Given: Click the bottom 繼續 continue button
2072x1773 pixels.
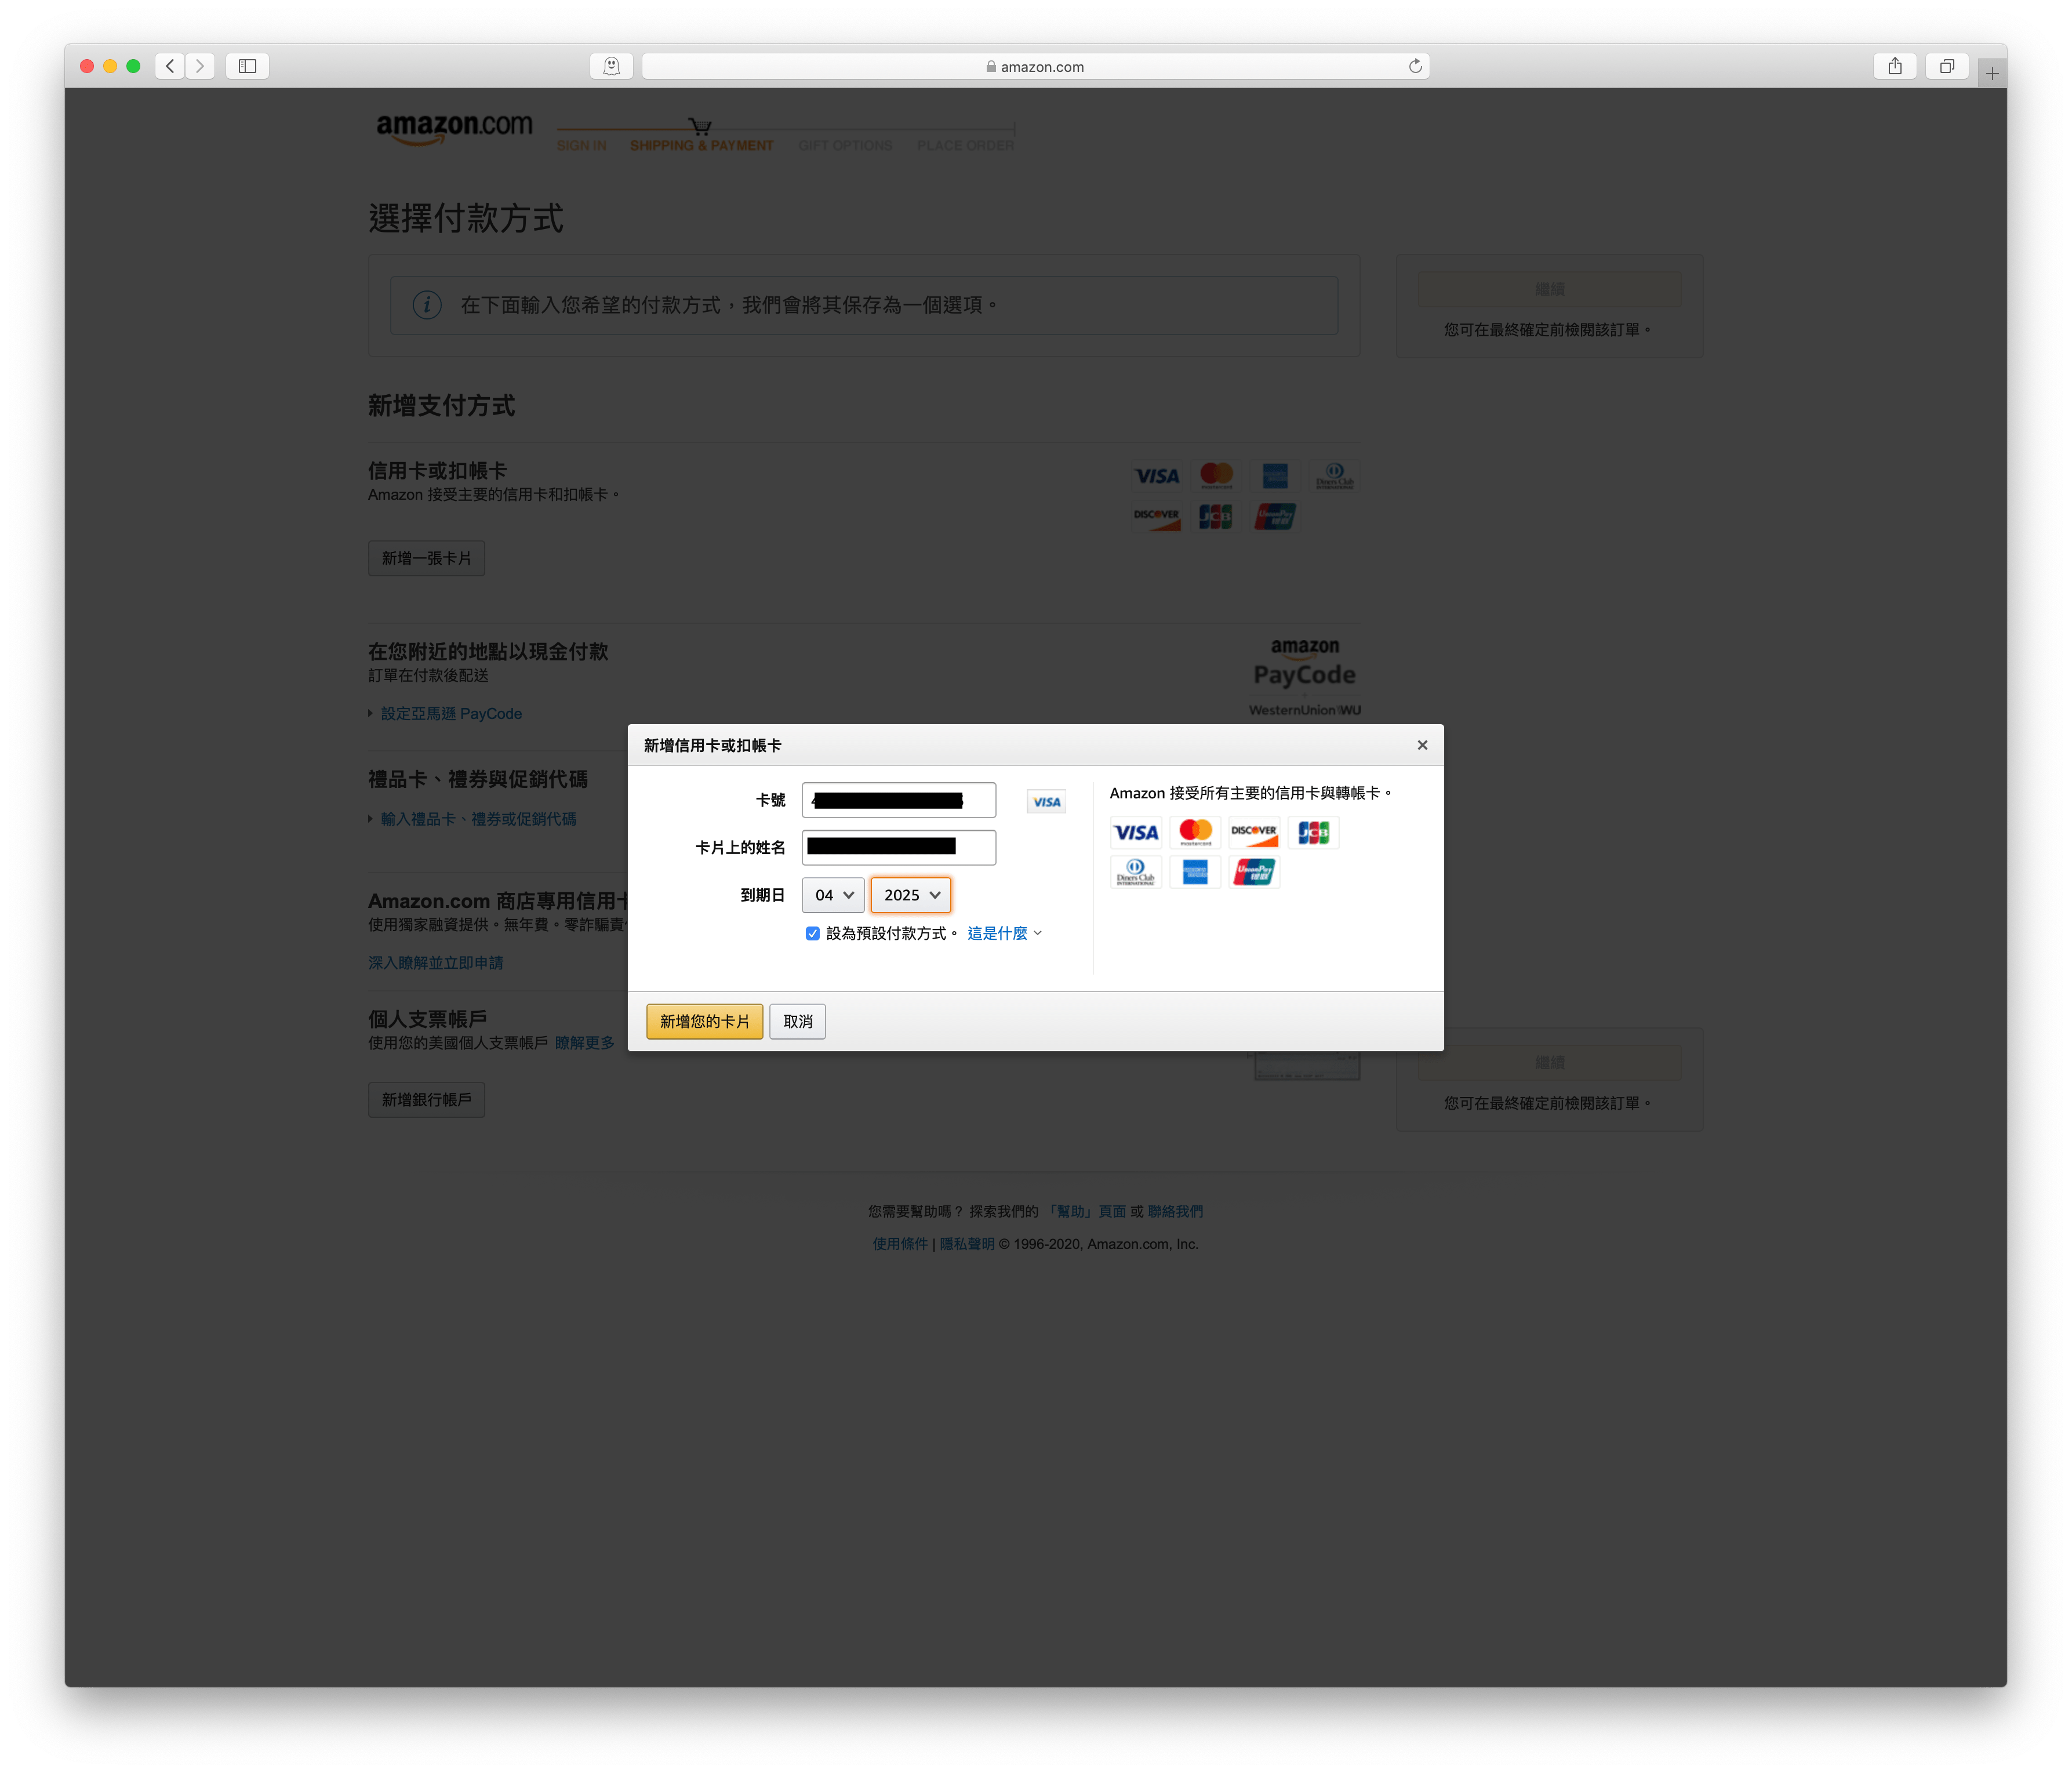Looking at the screenshot, I should tap(1549, 1063).
